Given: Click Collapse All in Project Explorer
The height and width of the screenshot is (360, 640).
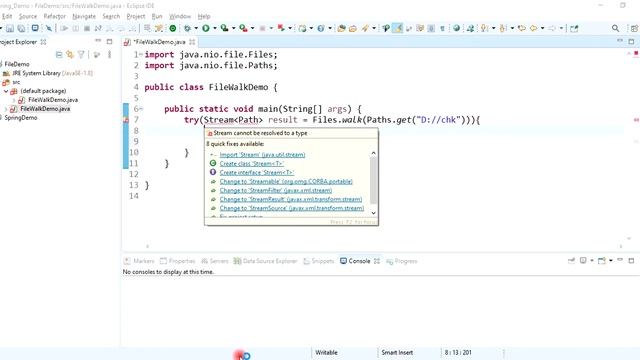Looking at the screenshot, I should pos(59,54).
